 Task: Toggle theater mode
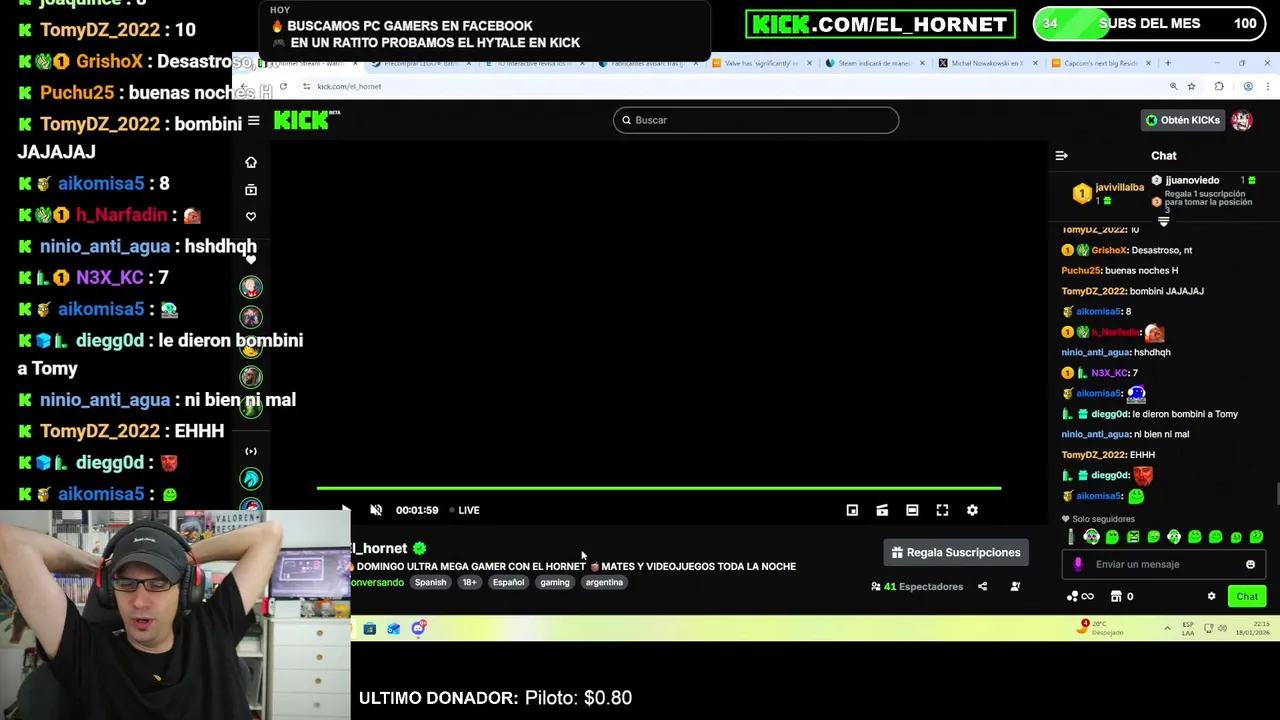point(912,510)
